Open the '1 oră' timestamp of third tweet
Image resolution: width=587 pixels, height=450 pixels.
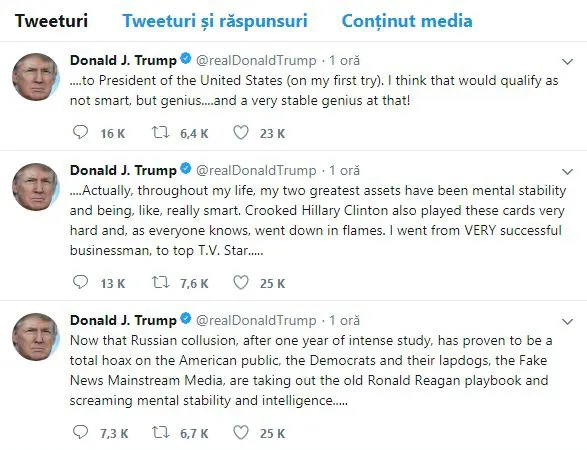pyautogui.click(x=344, y=320)
